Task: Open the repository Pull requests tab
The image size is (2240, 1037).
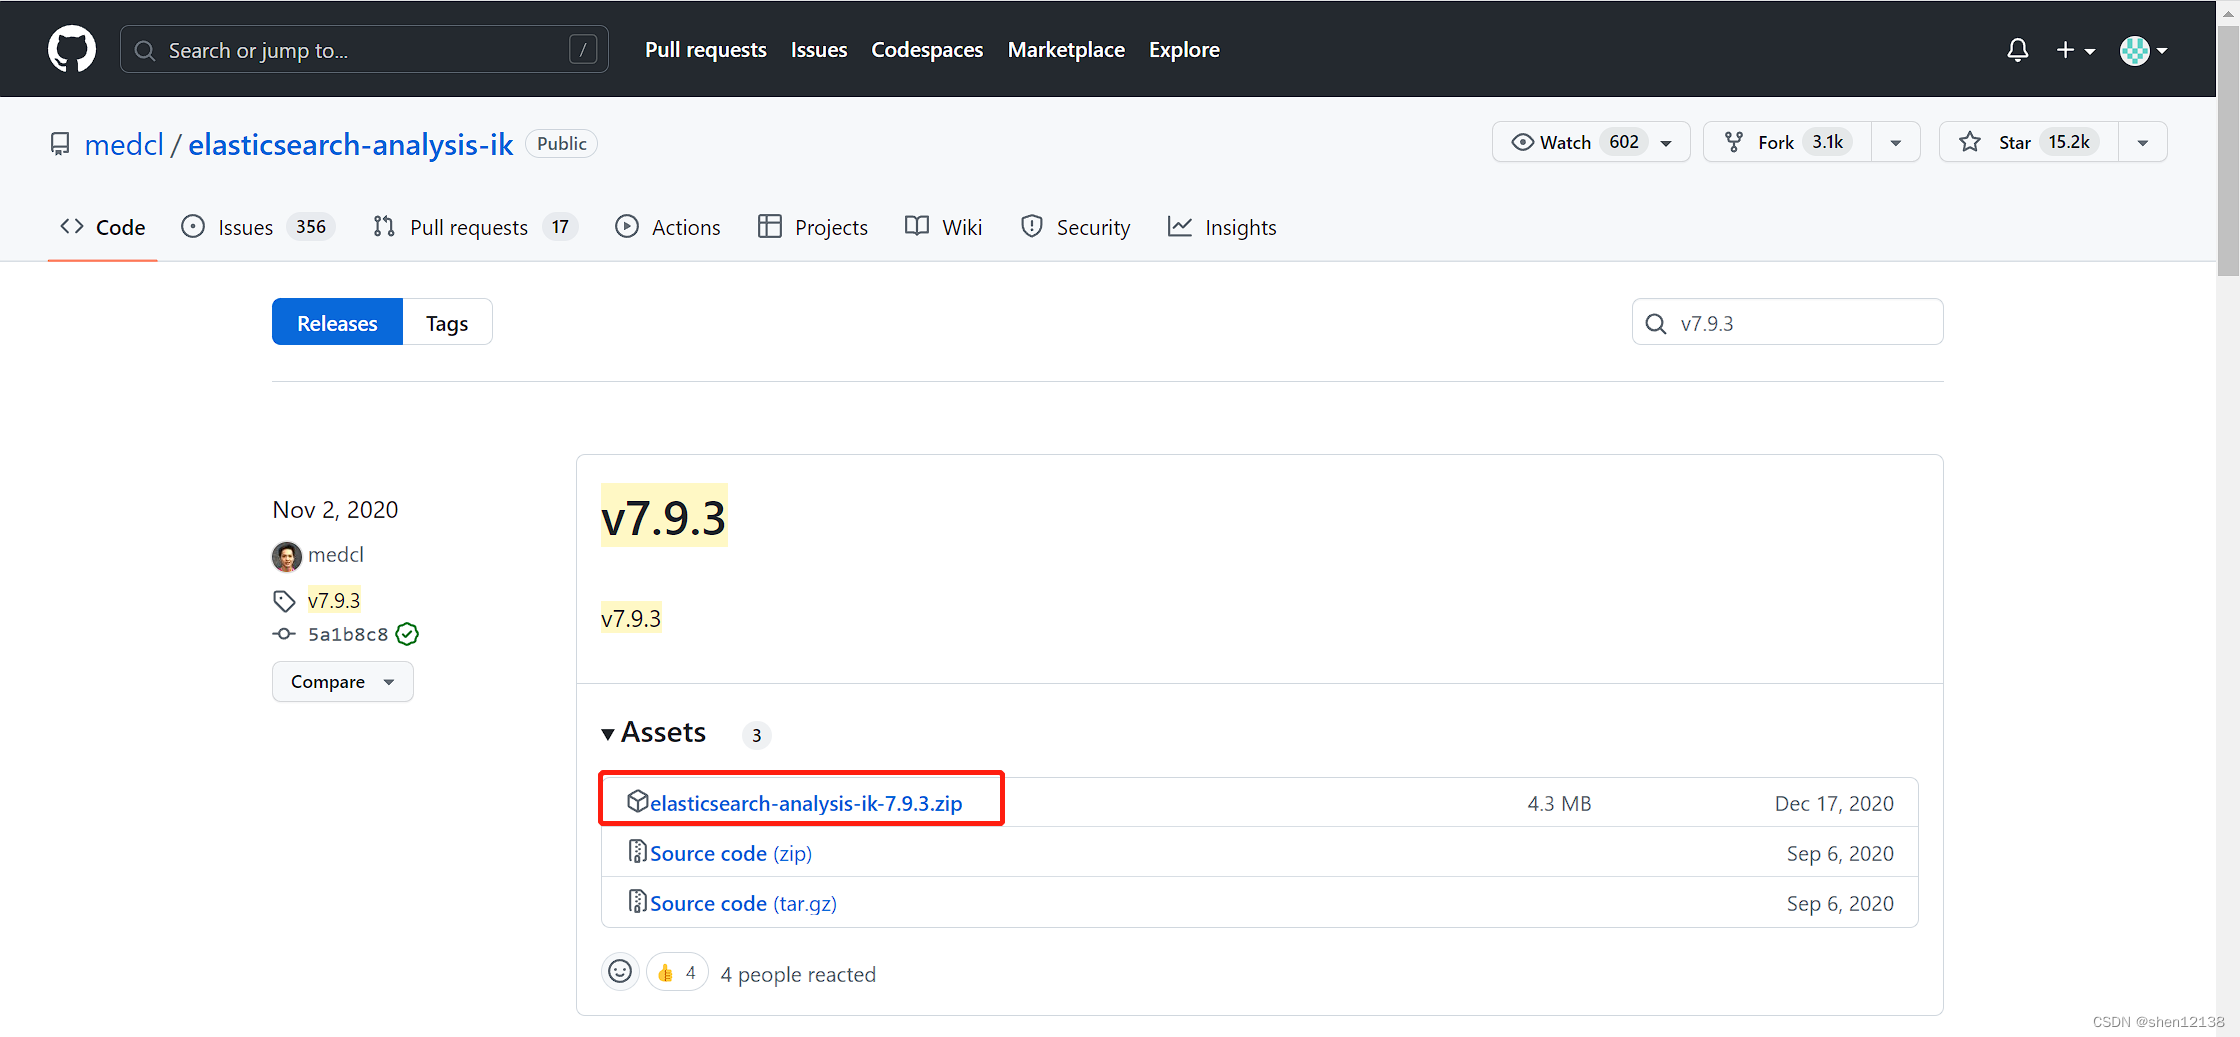Action: pyautogui.click(x=475, y=227)
